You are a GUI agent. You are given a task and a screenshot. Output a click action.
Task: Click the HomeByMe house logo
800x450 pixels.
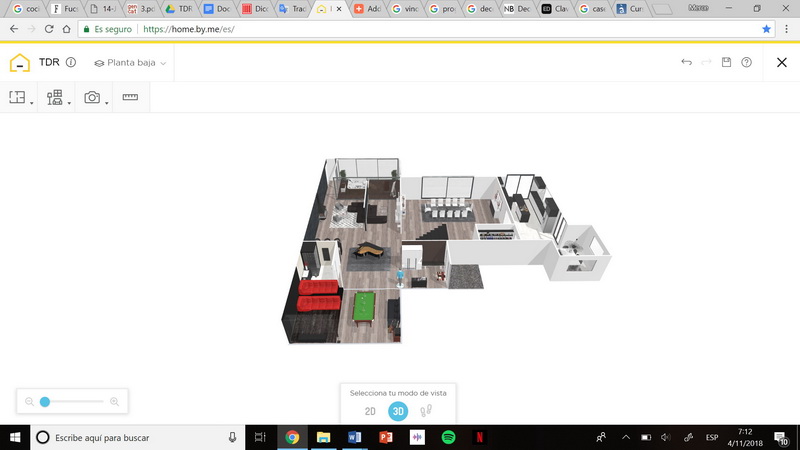pos(20,63)
